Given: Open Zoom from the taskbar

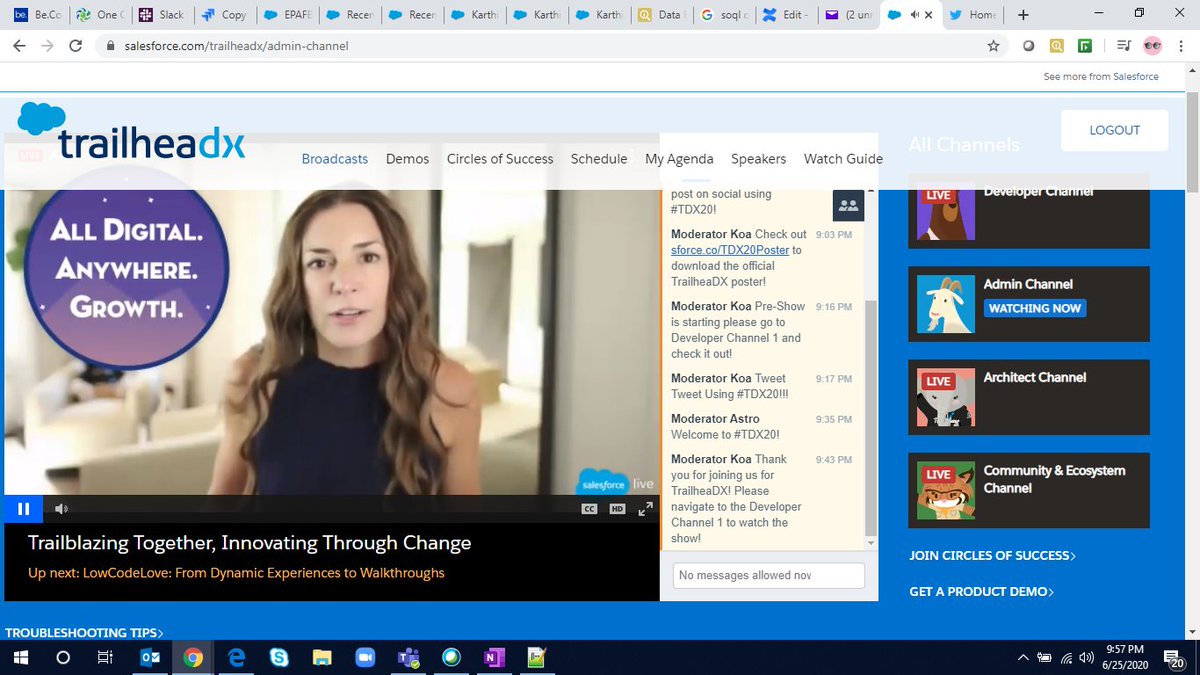Looking at the screenshot, I should point(365,658).
